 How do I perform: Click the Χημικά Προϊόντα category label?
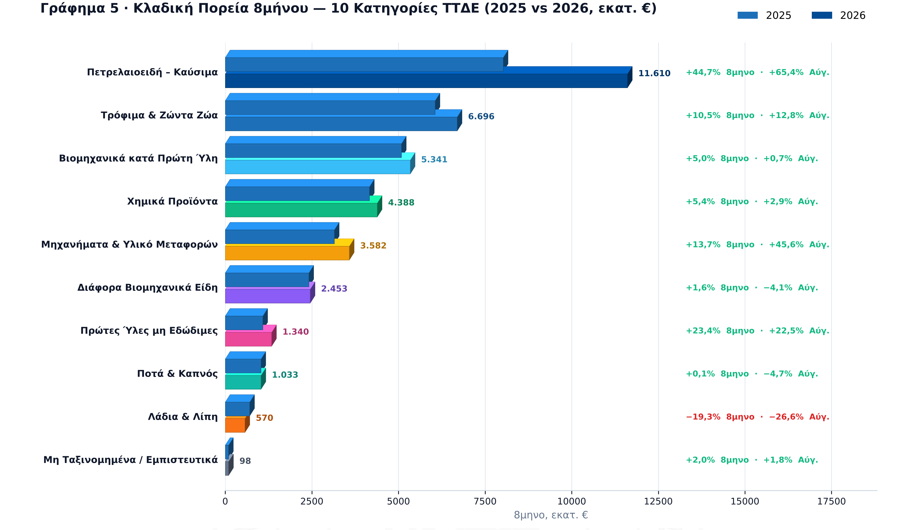173,201
